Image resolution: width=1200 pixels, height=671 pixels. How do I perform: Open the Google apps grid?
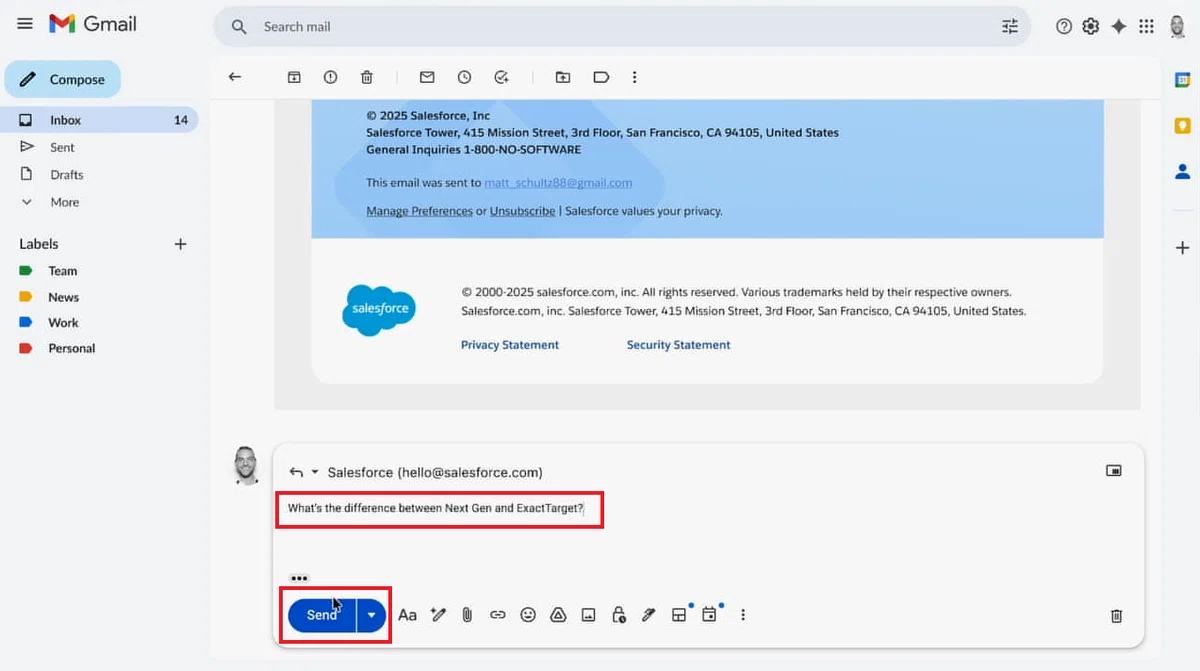pyautogui.click(x=1147, y=27)
